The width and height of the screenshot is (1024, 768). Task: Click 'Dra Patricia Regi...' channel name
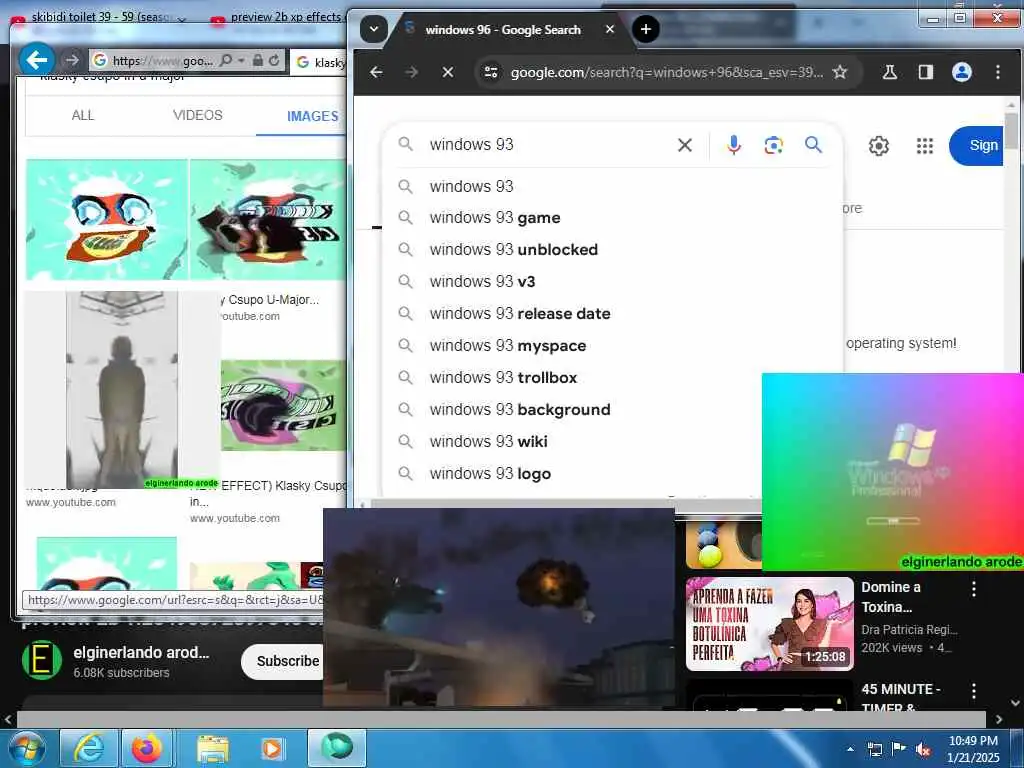(909, 630)
